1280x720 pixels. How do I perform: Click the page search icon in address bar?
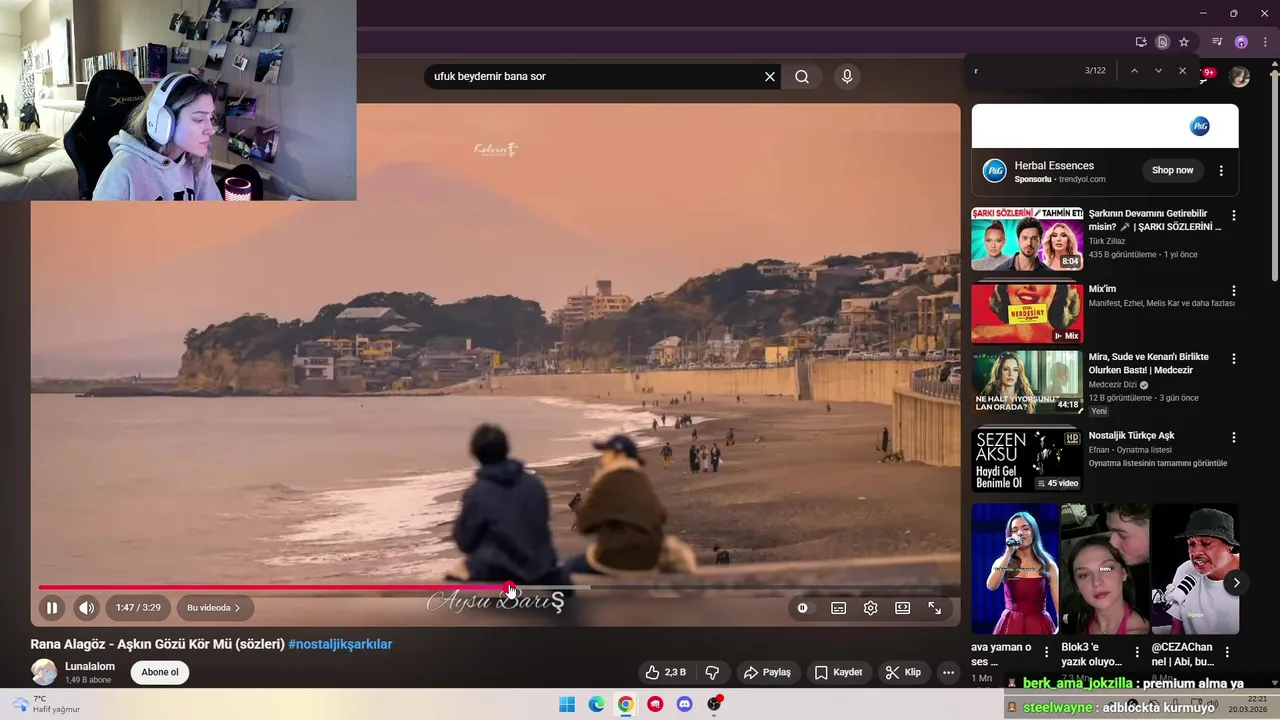[1162, 42]
